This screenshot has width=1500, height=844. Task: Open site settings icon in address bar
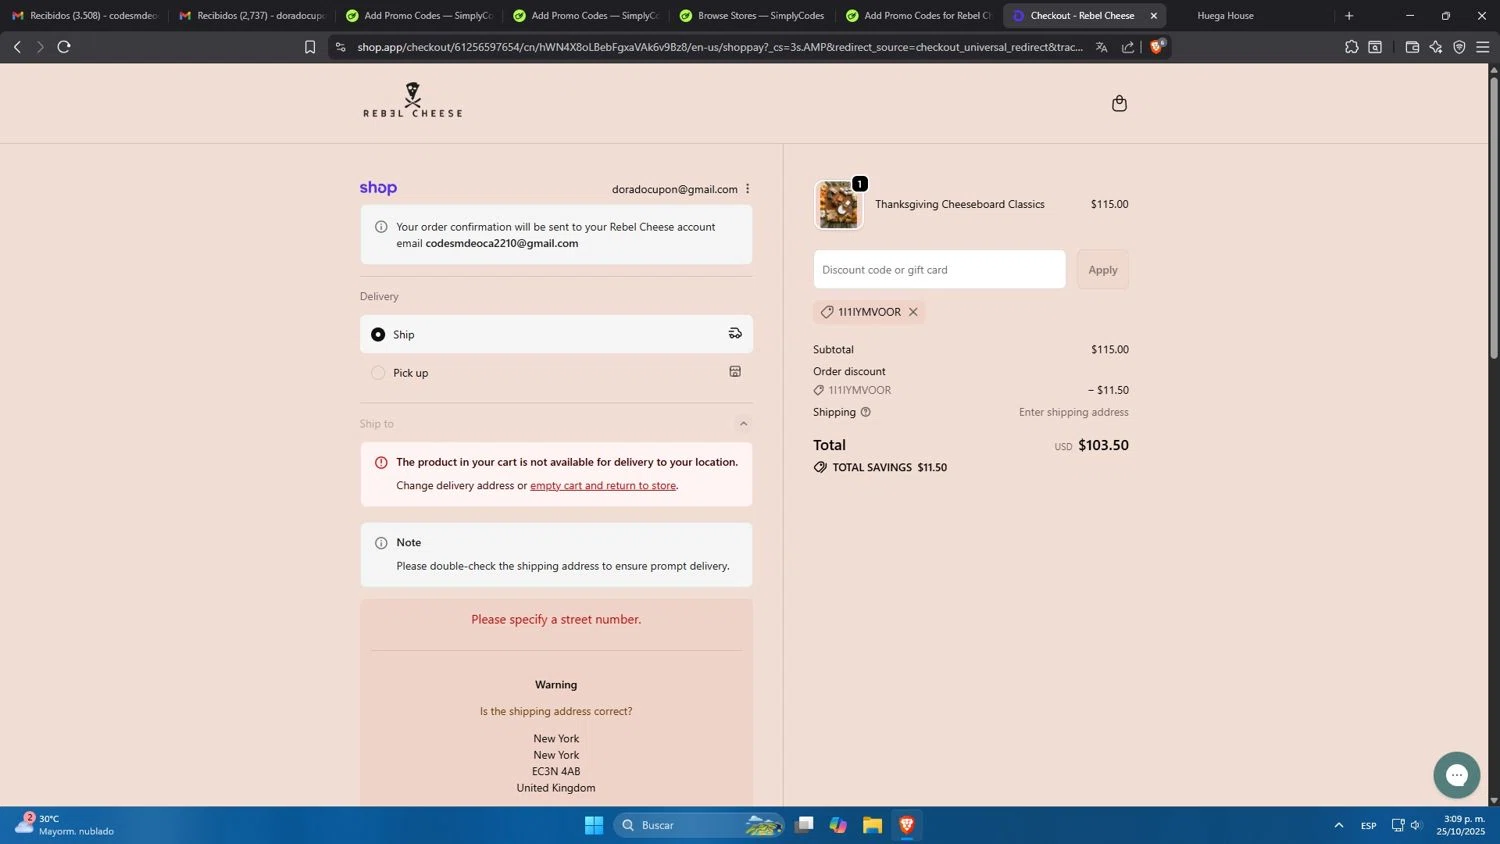point(340,47)
